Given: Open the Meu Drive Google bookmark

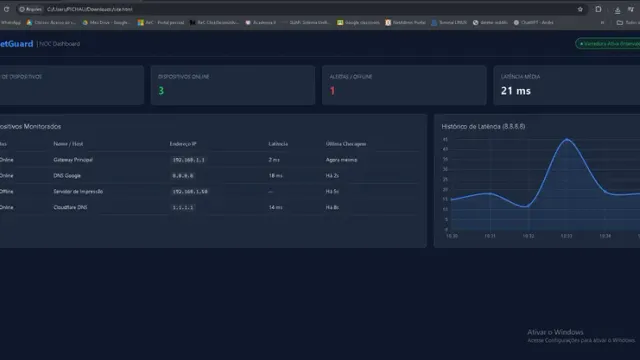Looking at the screenshot, I should pyautogui.click(x=106, y=22).
